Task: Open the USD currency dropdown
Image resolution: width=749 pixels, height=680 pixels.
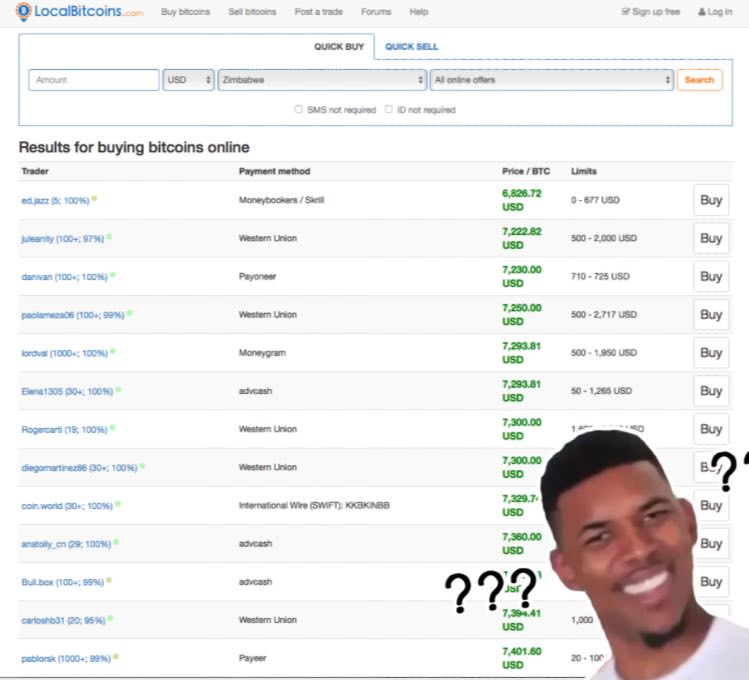Action: point(188,80)
